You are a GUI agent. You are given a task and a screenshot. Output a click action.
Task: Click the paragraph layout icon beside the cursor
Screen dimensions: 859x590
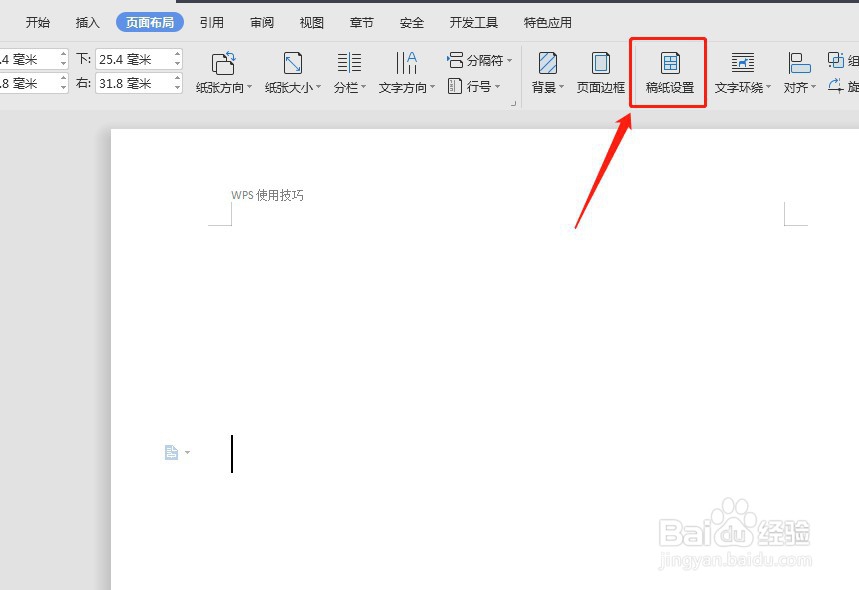tap(171, 452)
